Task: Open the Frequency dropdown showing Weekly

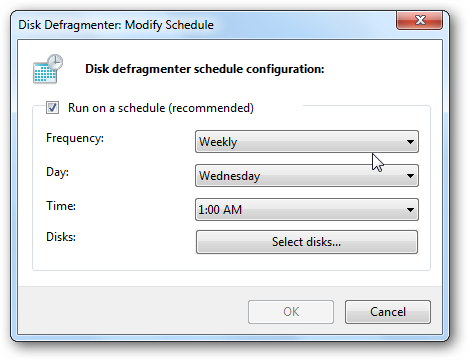Action: (x=307, y=142)
